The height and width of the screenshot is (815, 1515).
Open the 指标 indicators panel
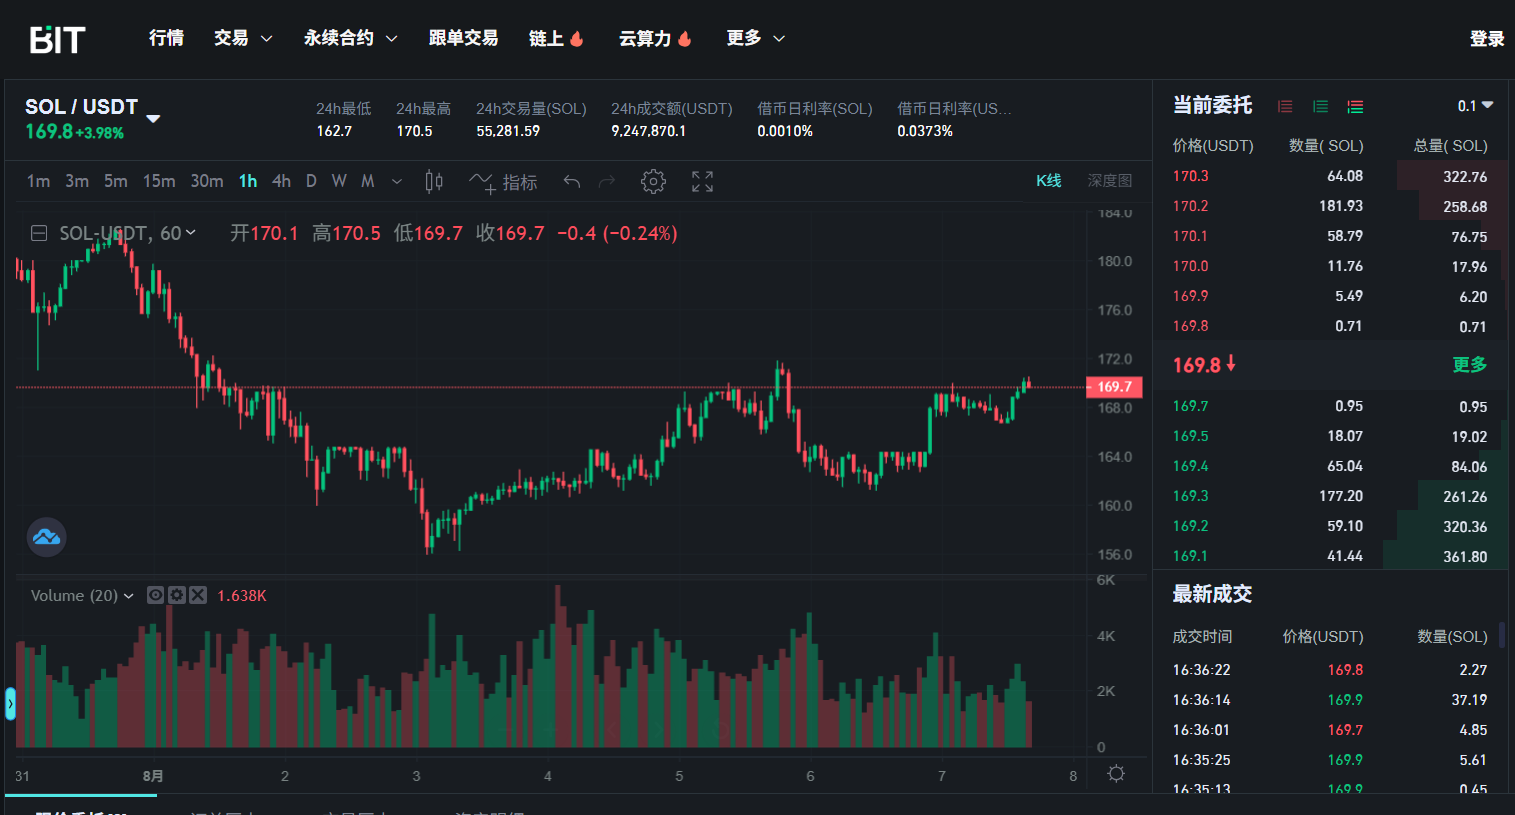[504, 182]
